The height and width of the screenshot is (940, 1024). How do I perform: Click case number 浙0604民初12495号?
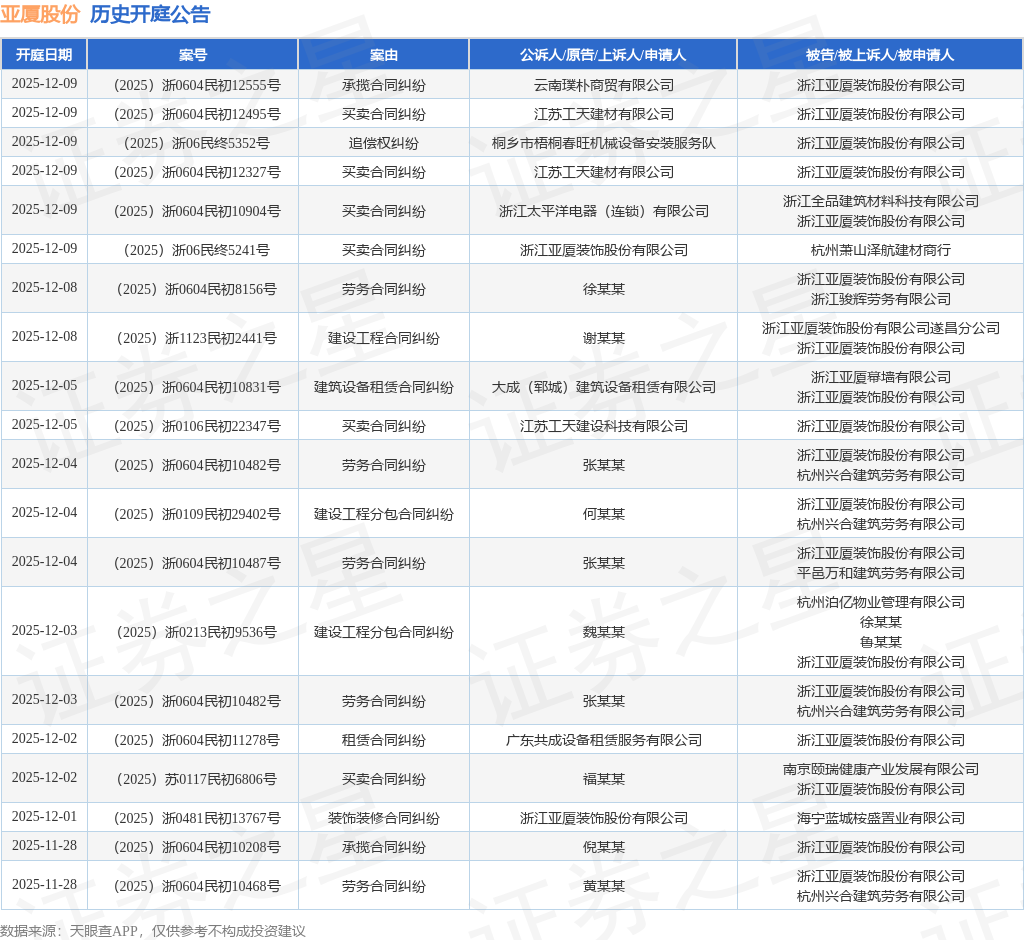pyautogui.click(x=197, y=114)
